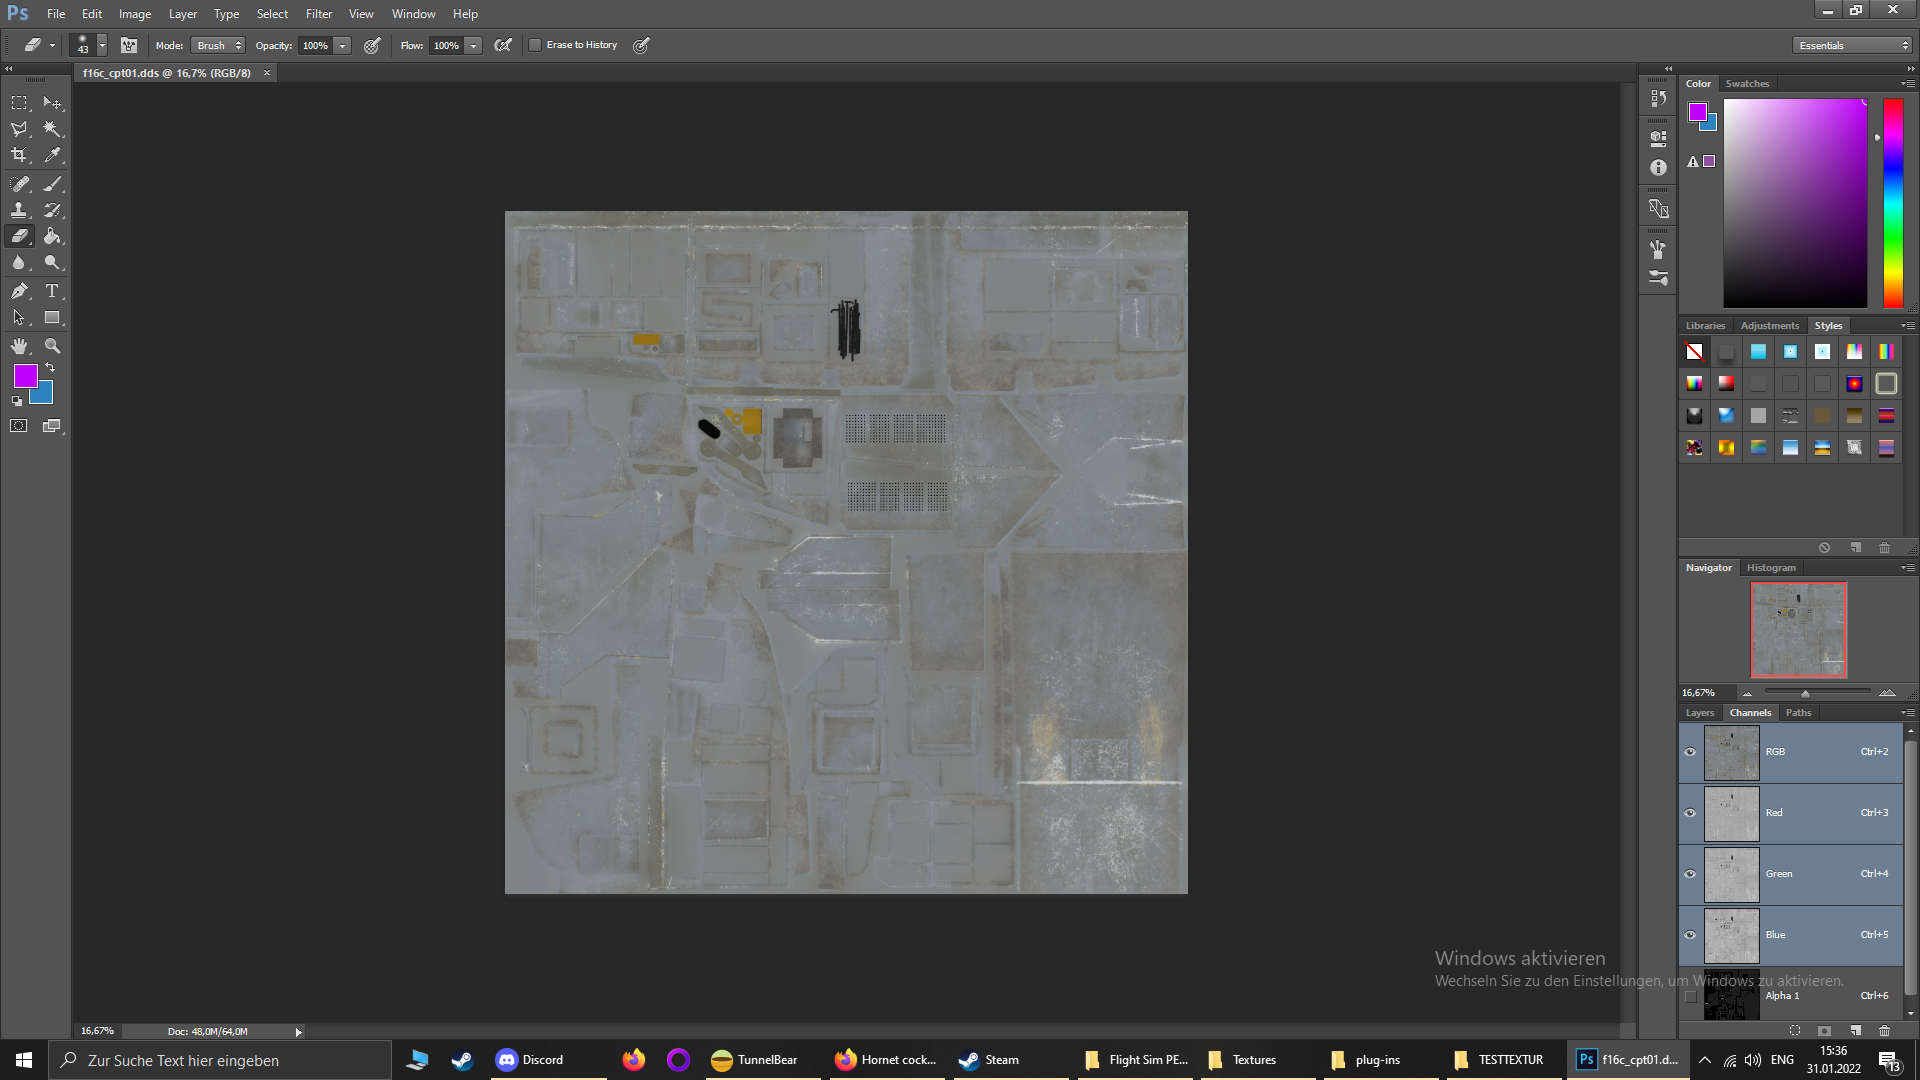1920x1080 pixels.
Task: Enable Erase to History checkbox
Action: (x=535, y=45)
